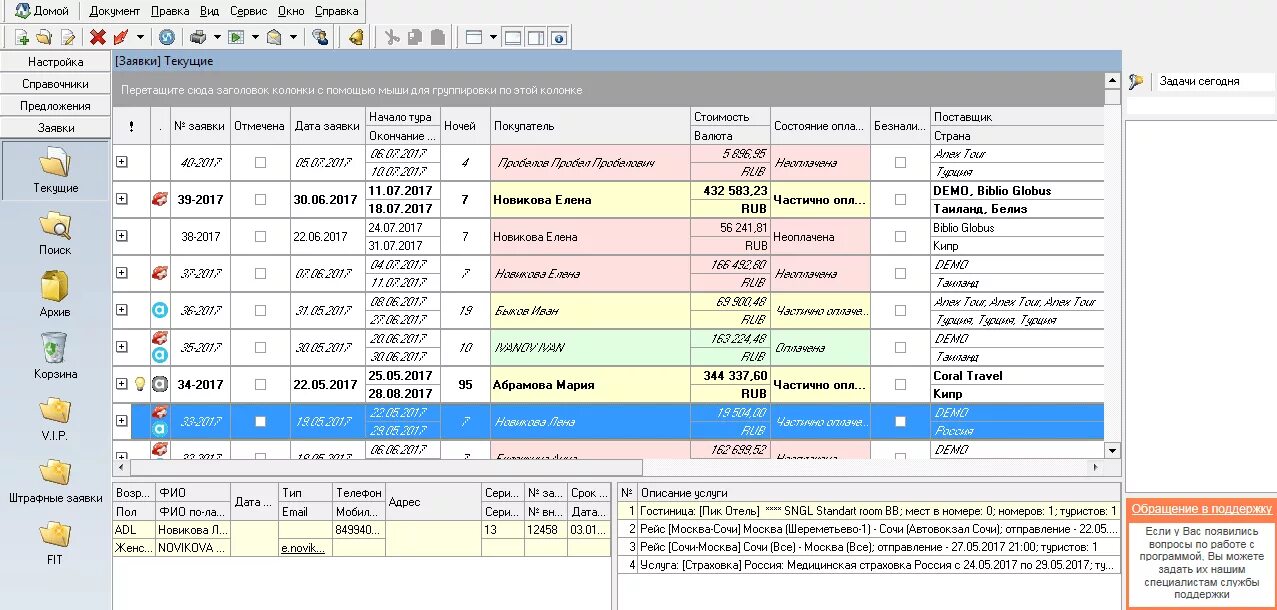Open the Сервис menu
The height and width of the screenshot is (610, 1277).
(x=248, y=11)
